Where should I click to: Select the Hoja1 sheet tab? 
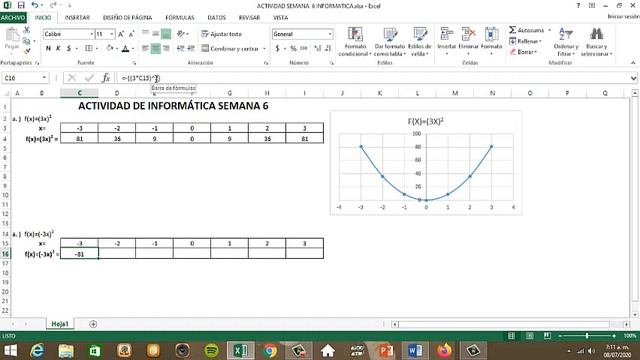60,324
